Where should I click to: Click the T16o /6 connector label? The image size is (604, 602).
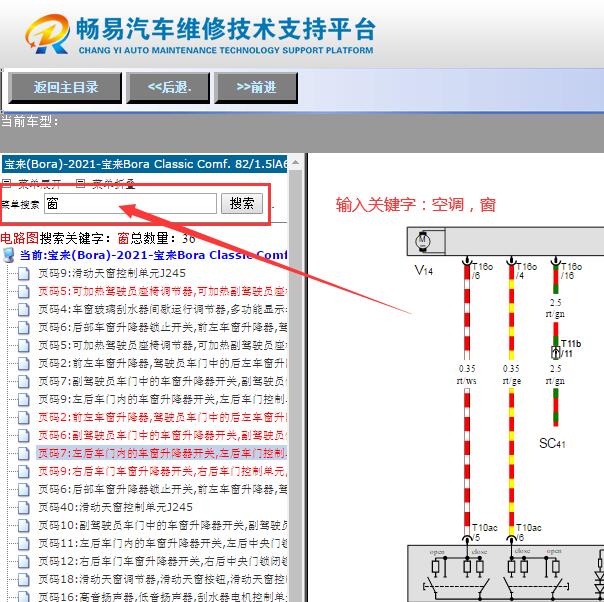[x=482, y=270]
